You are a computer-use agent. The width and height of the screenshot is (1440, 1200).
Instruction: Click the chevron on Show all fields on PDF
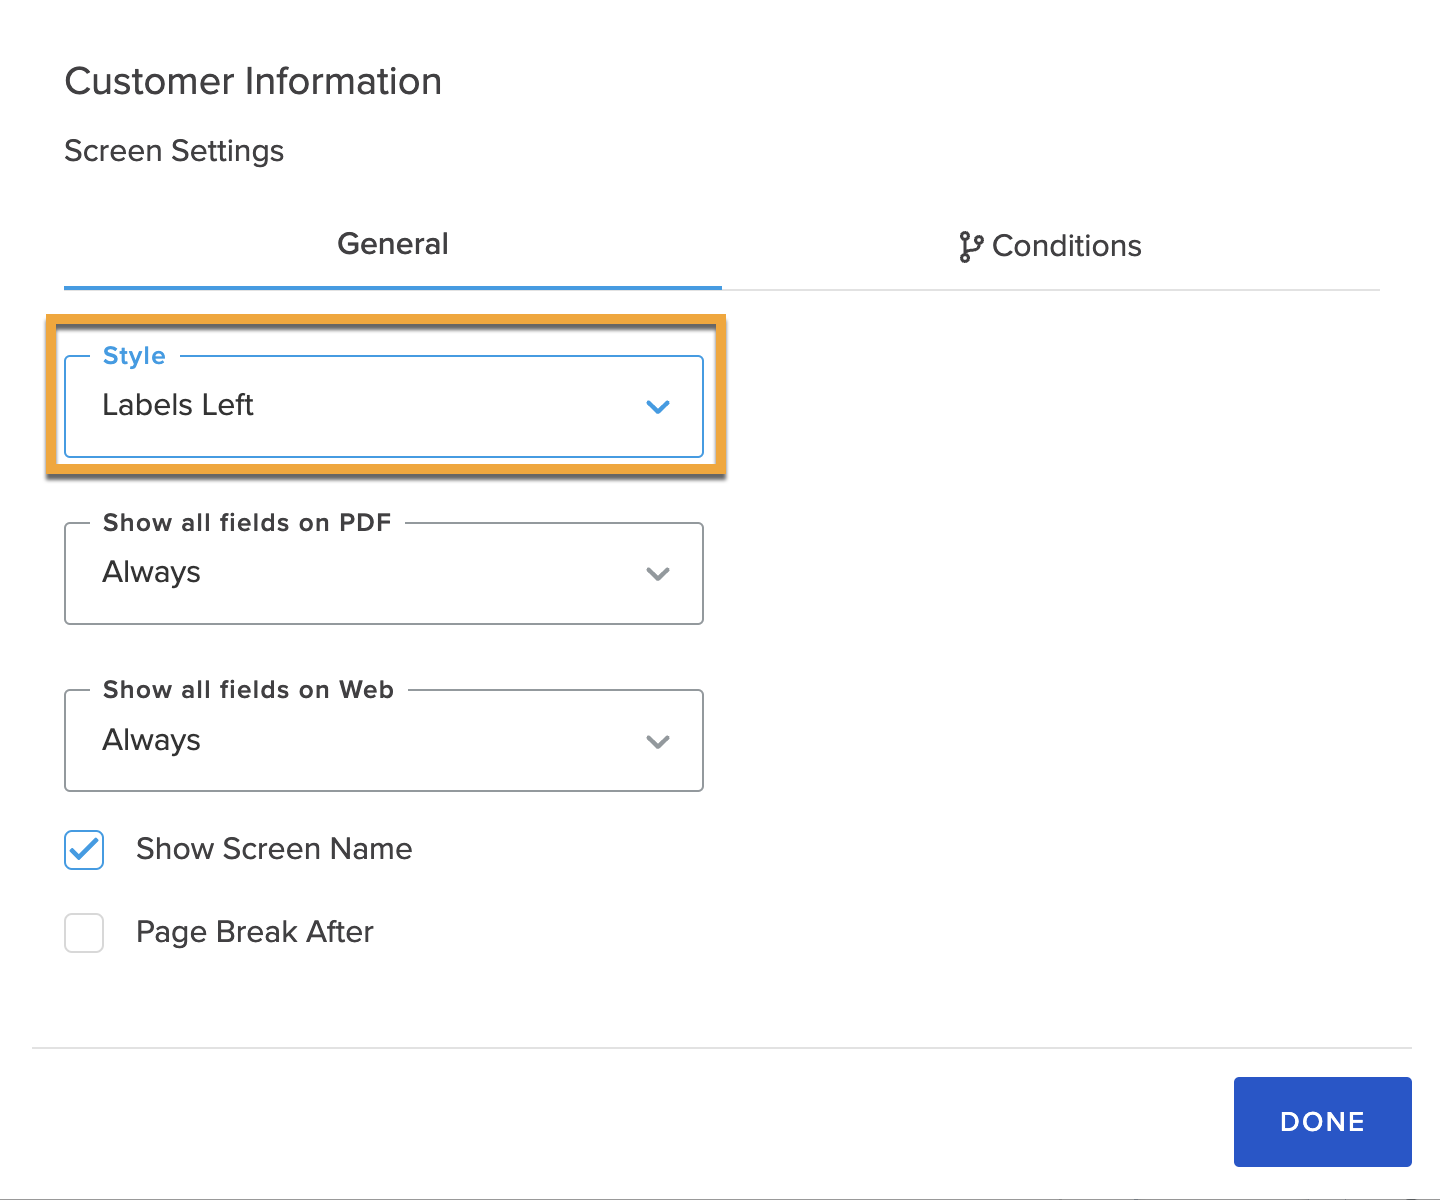(658, 574)
